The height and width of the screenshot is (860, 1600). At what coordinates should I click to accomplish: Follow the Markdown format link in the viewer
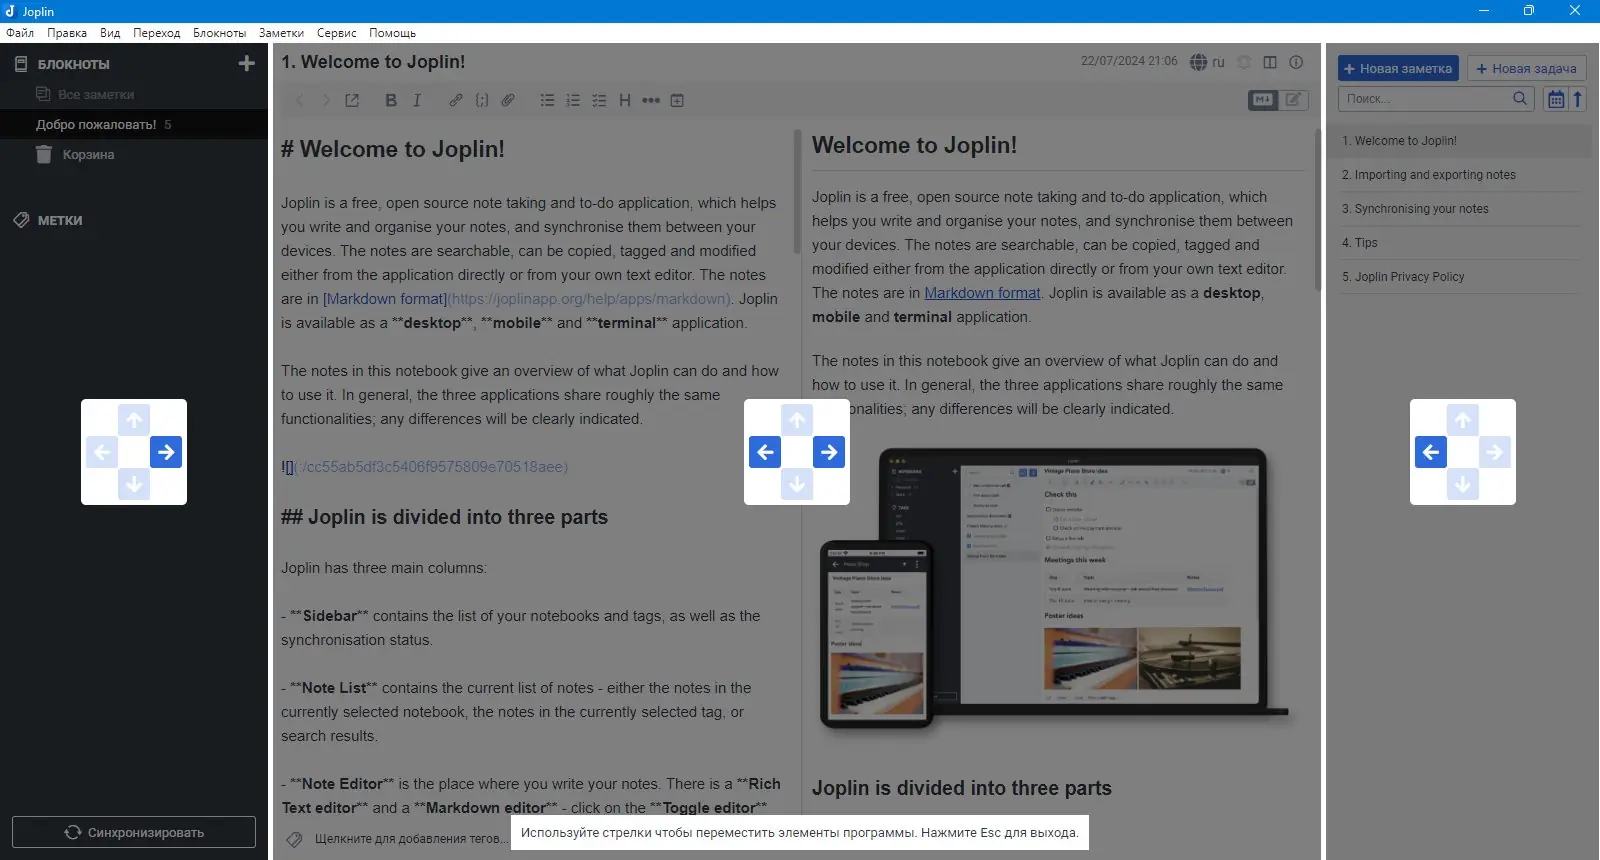point(982,293)
